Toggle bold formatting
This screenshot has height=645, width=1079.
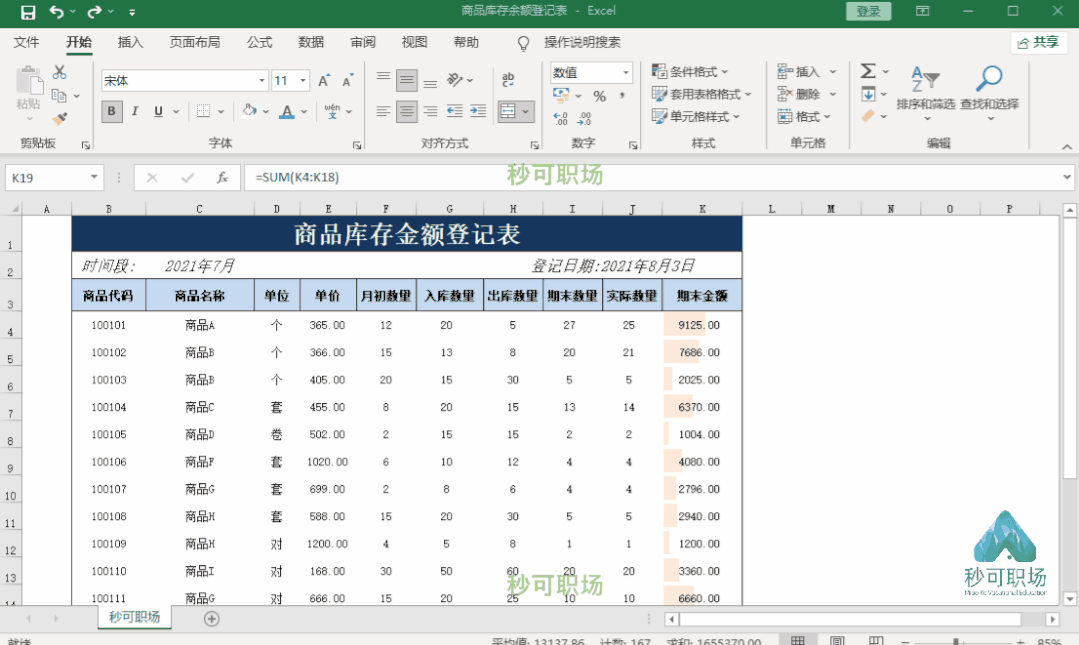111,112
